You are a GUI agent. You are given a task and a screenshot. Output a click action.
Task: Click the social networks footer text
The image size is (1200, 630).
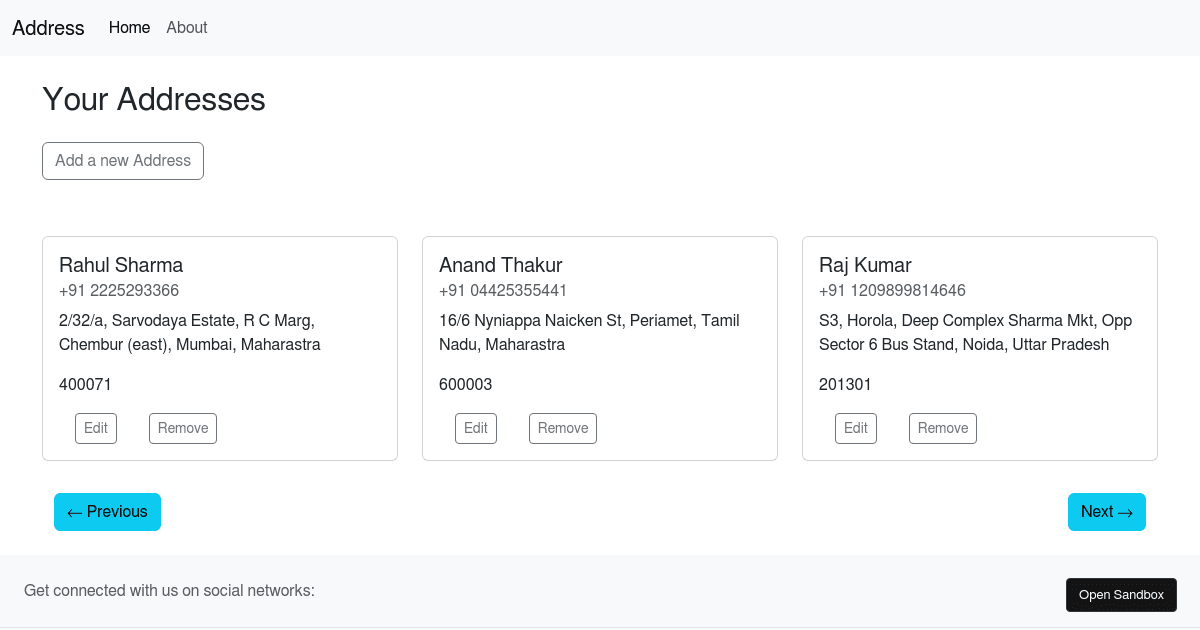pos(169,591)
